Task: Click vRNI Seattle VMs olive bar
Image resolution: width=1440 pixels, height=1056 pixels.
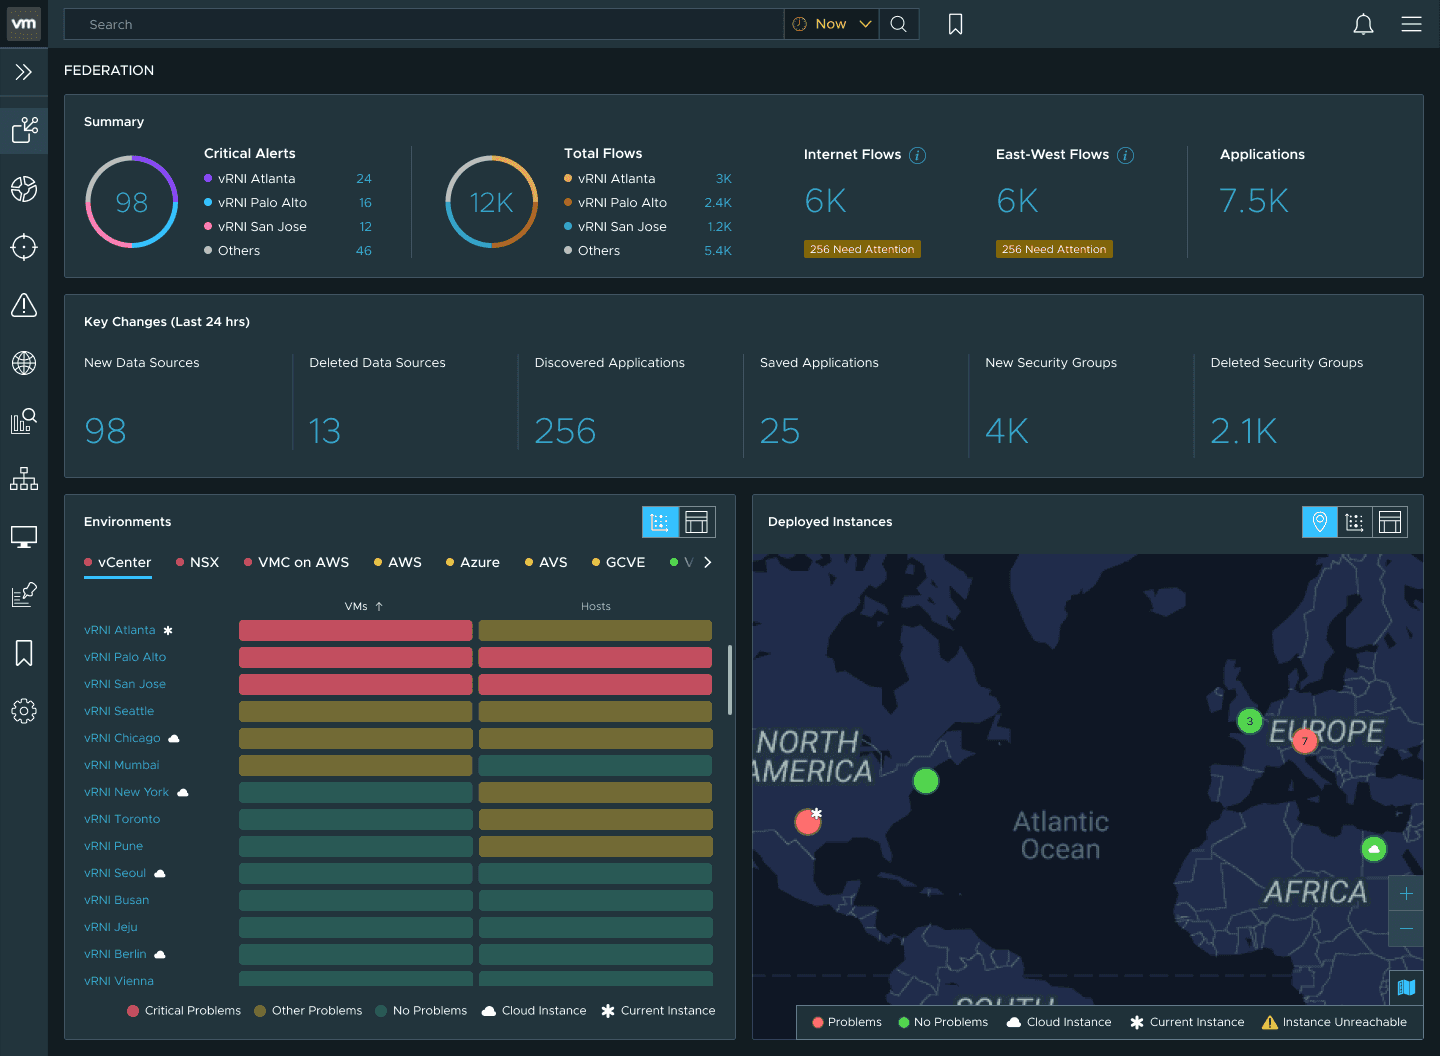Action: point(356,711)
